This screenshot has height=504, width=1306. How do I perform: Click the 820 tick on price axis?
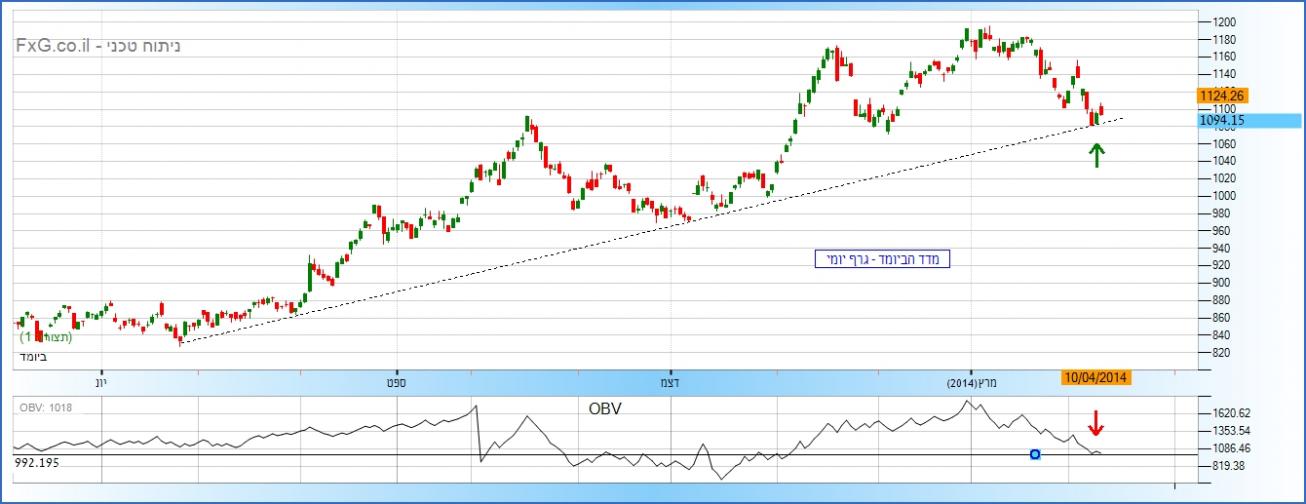tap(1220, 353)
